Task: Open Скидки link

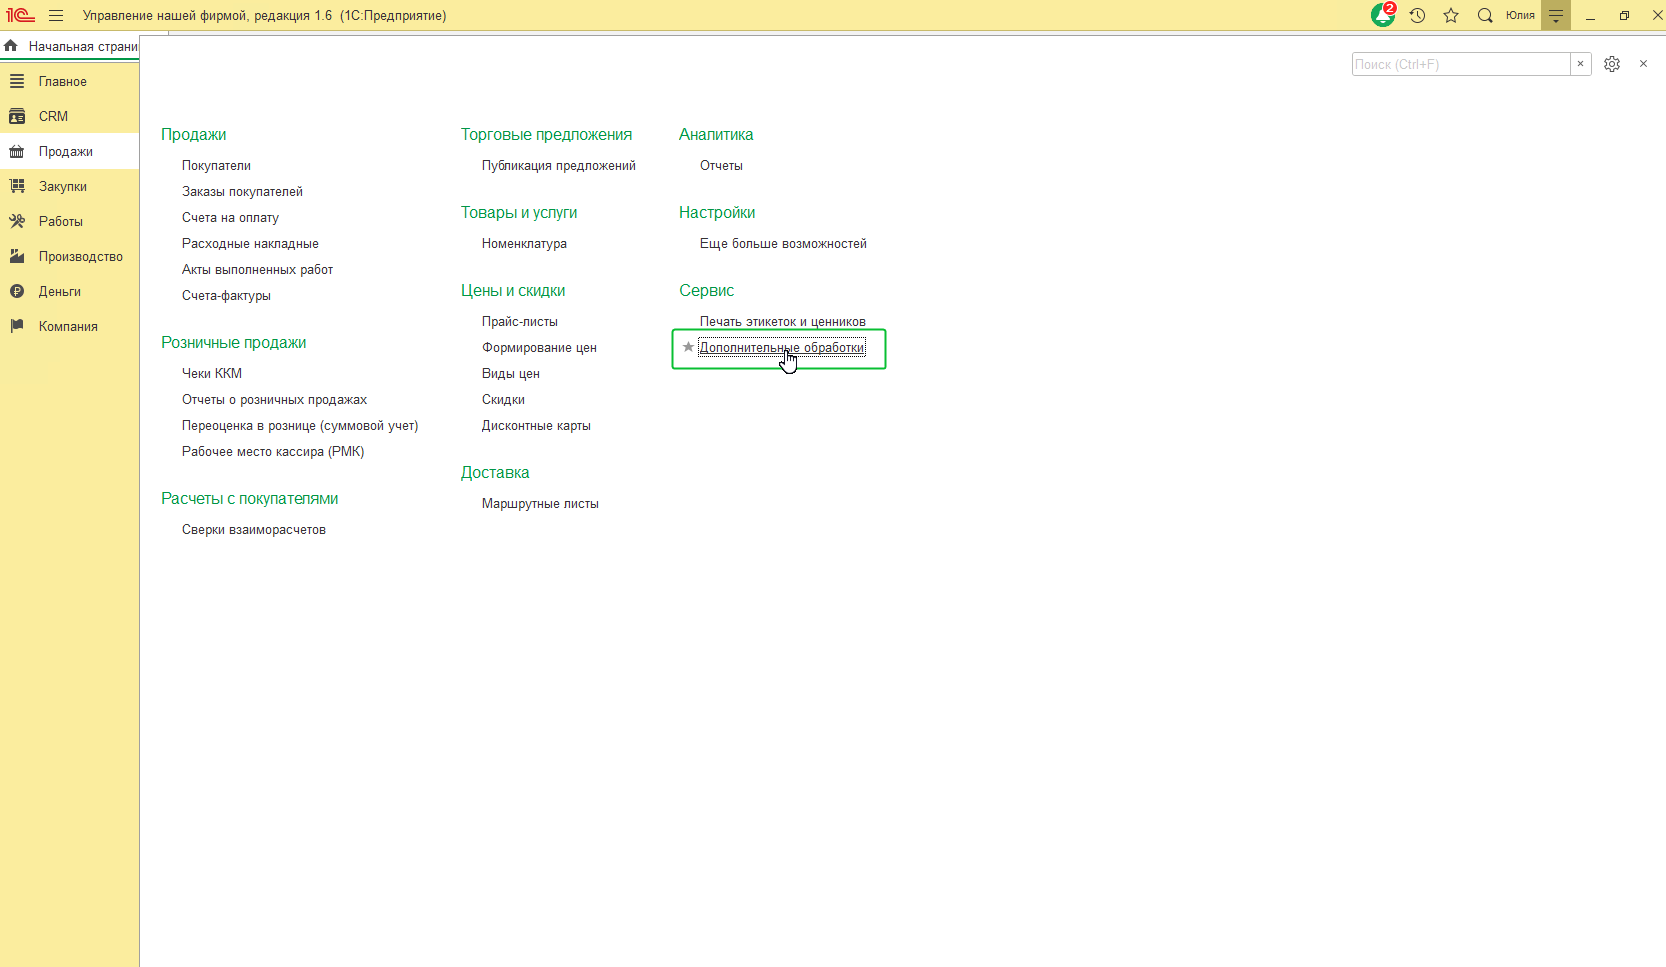Action: click(503, 399)
